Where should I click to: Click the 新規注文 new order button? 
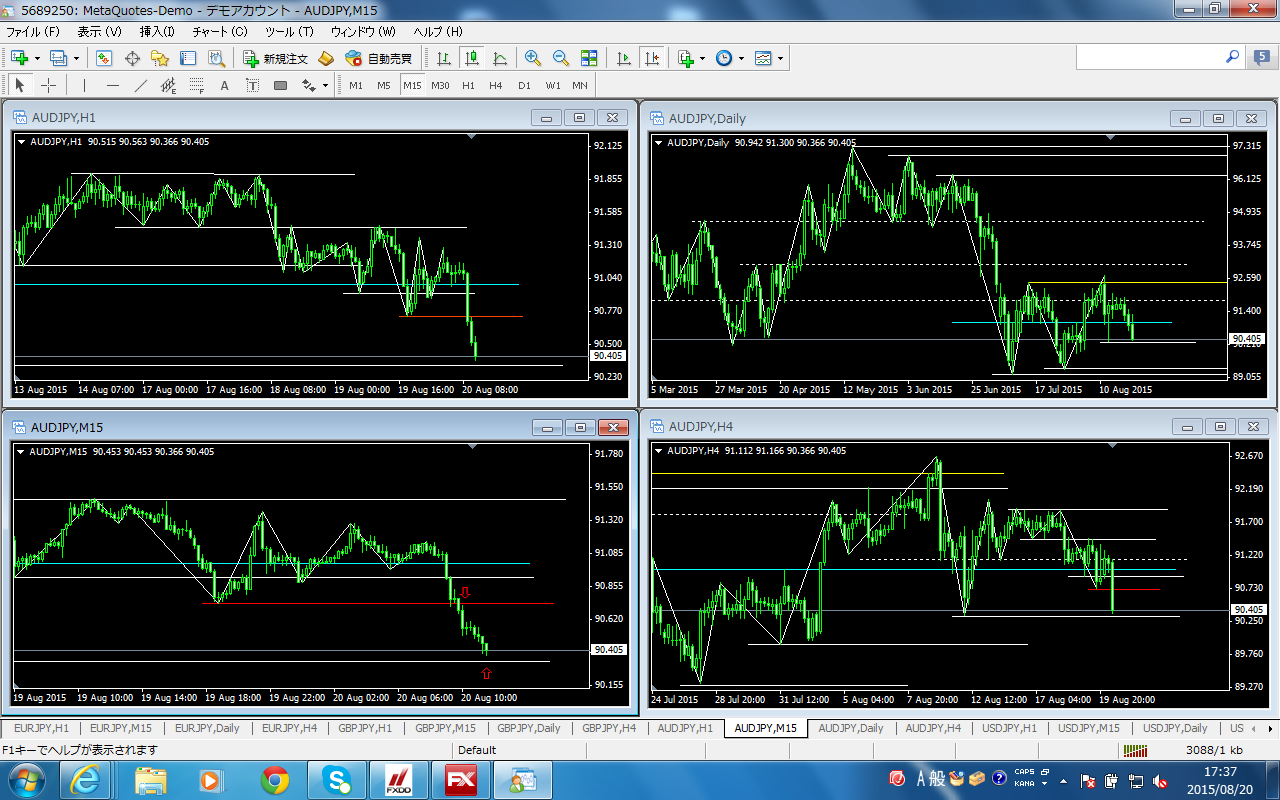[276, 58]
